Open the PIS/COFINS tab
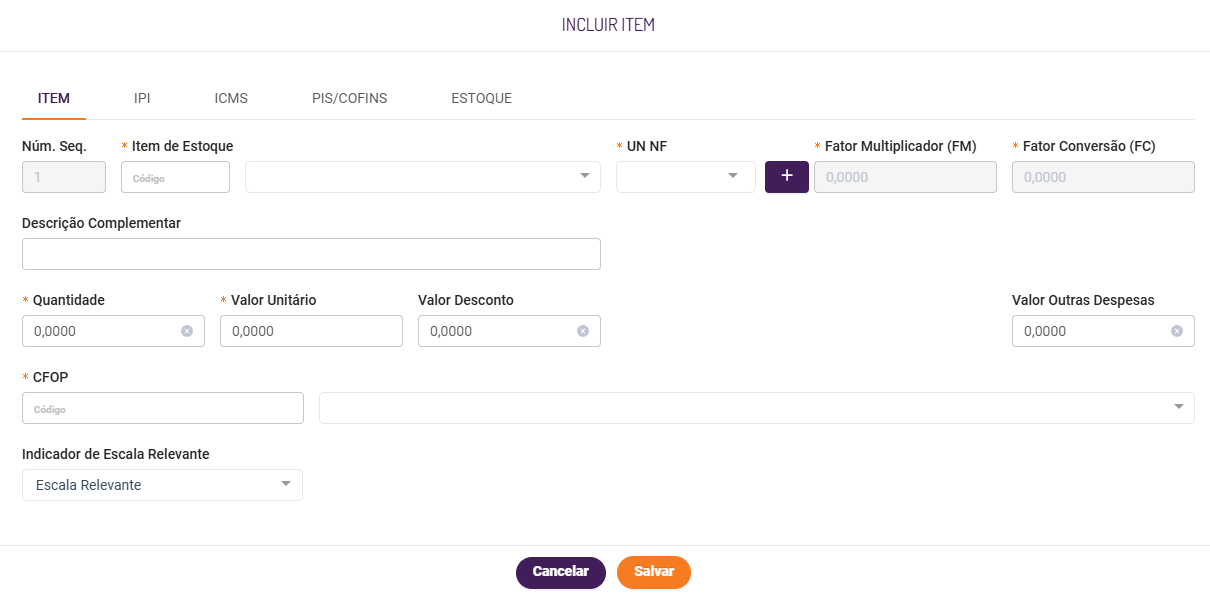This screenshot has height=598, width=1210. click(349, 98)
